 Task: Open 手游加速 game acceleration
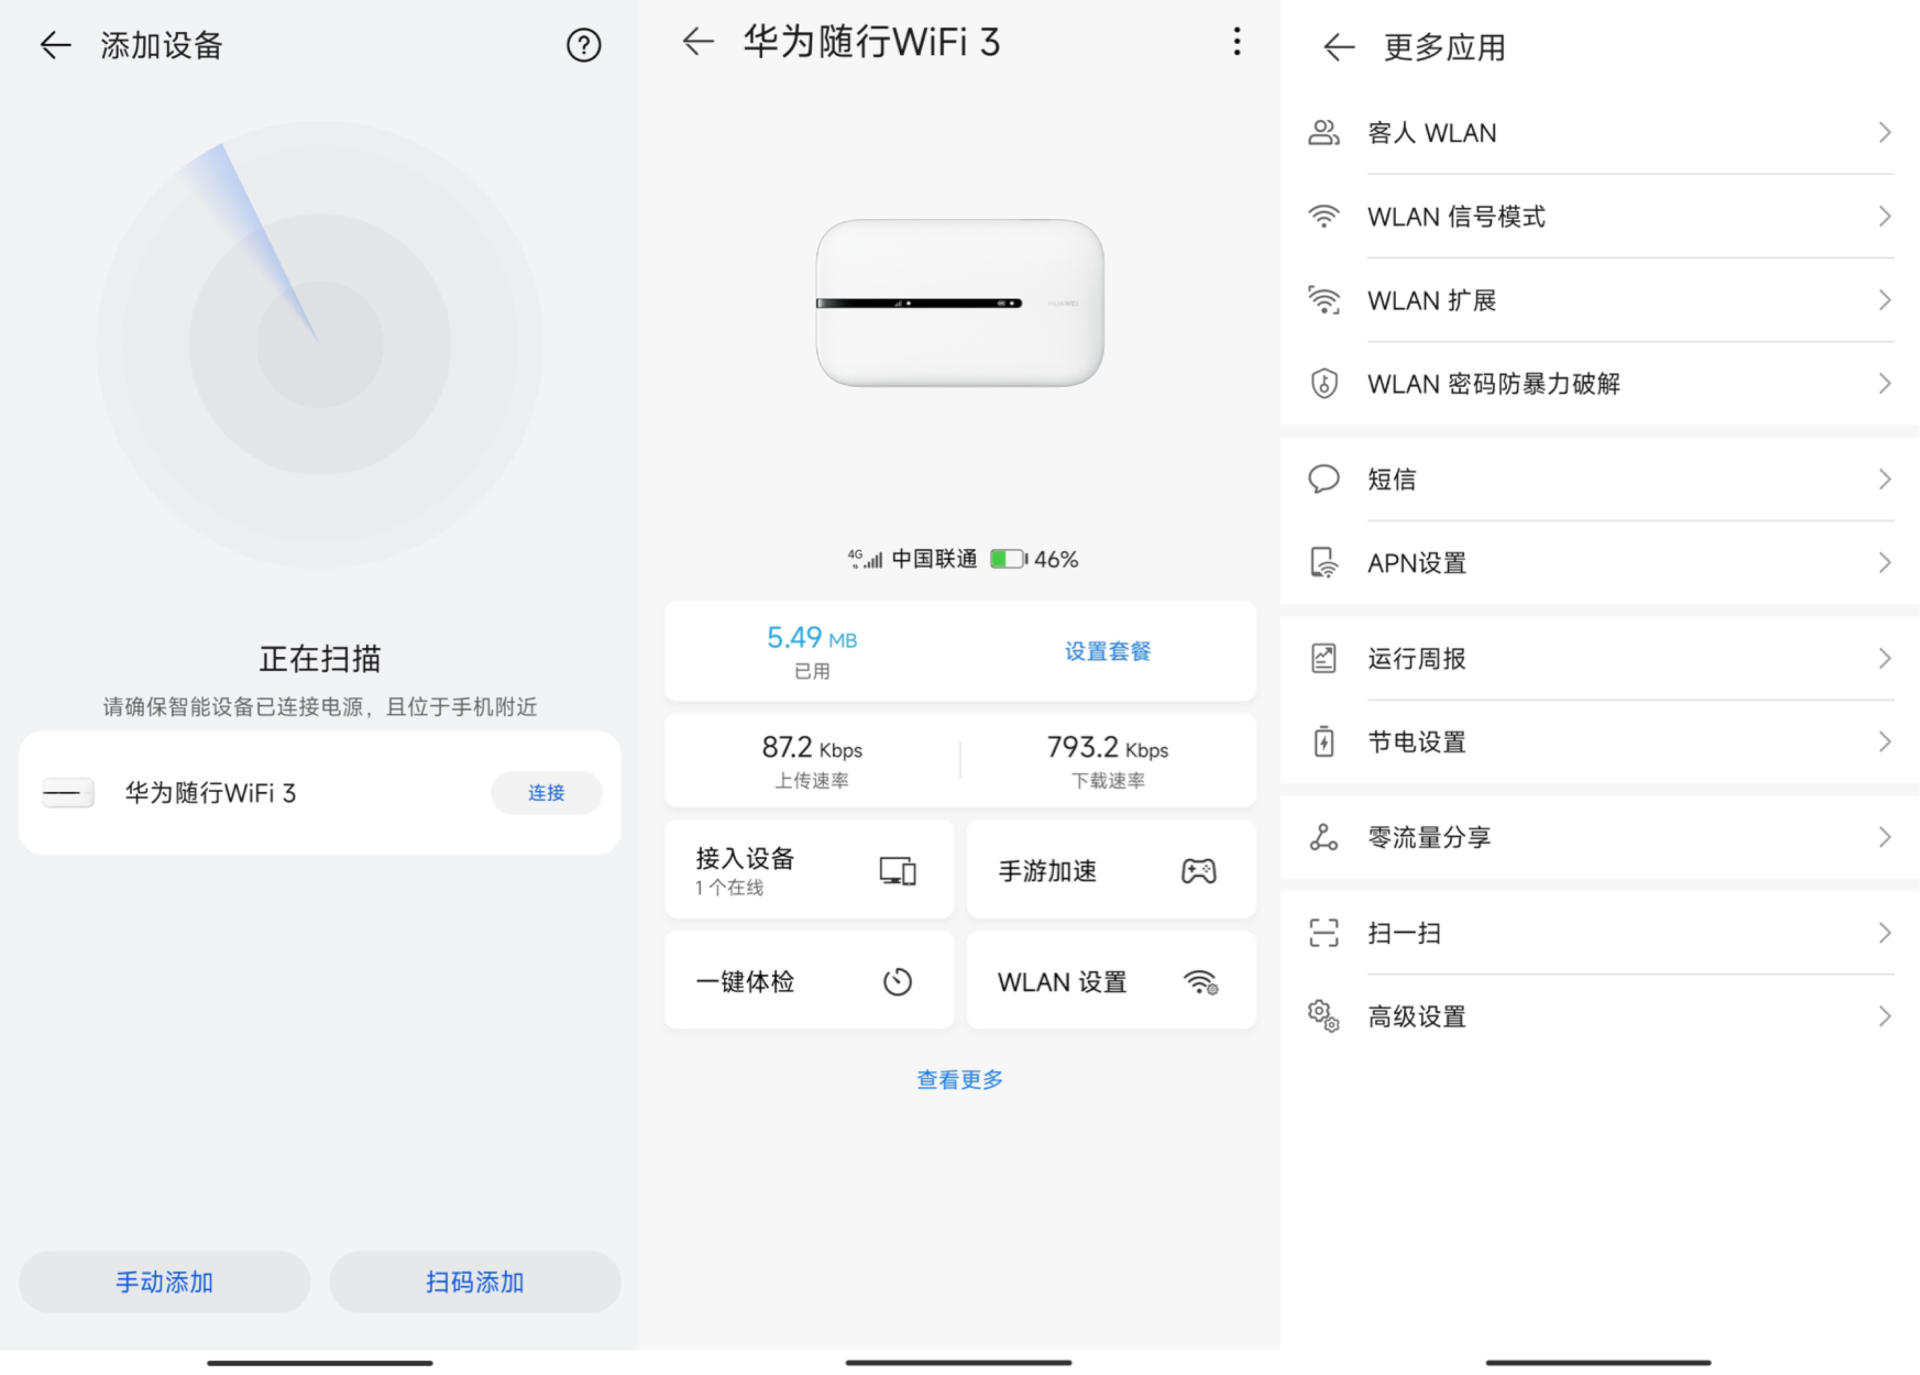pyautogui.click(x=1110, y=868)
